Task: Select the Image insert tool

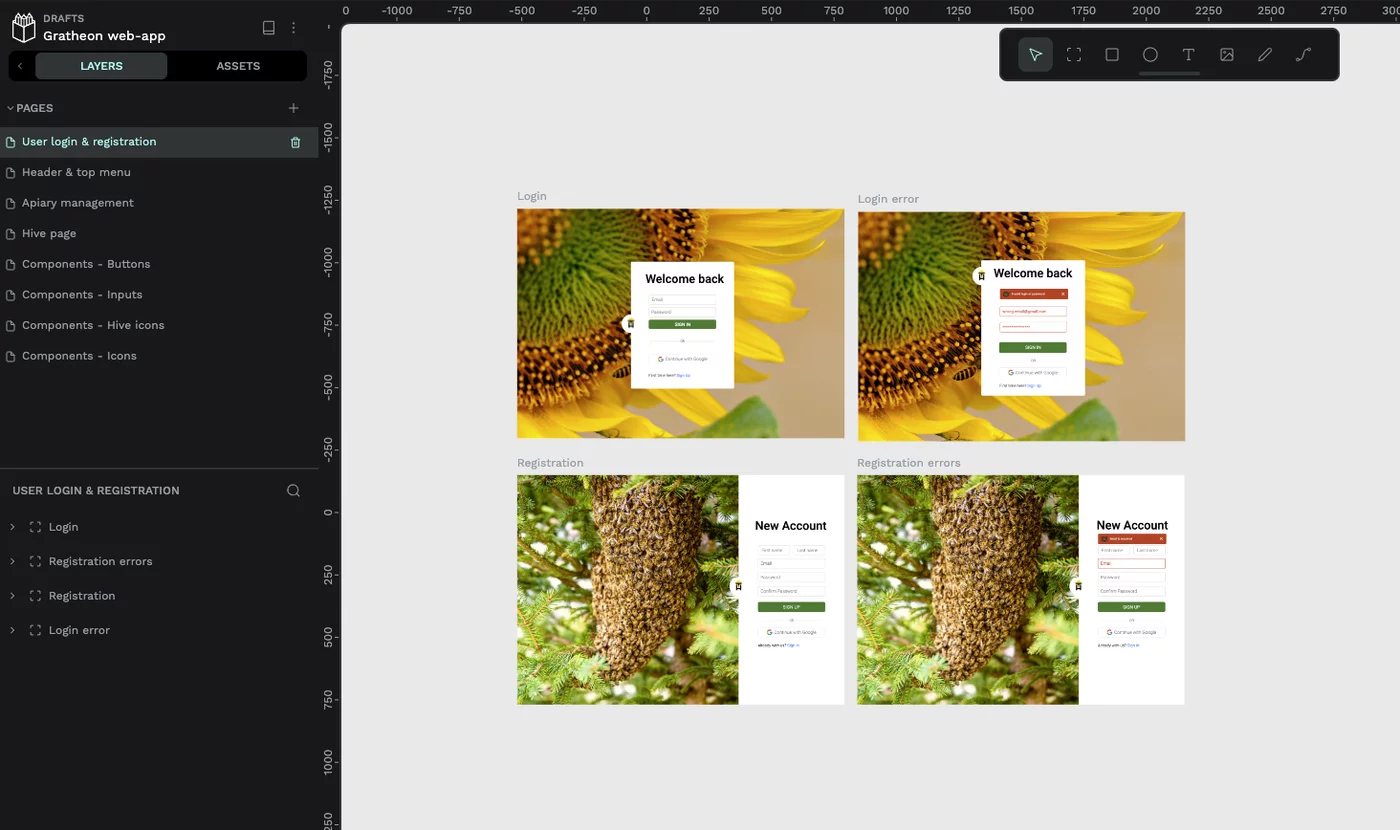Action: [1227, 55]
